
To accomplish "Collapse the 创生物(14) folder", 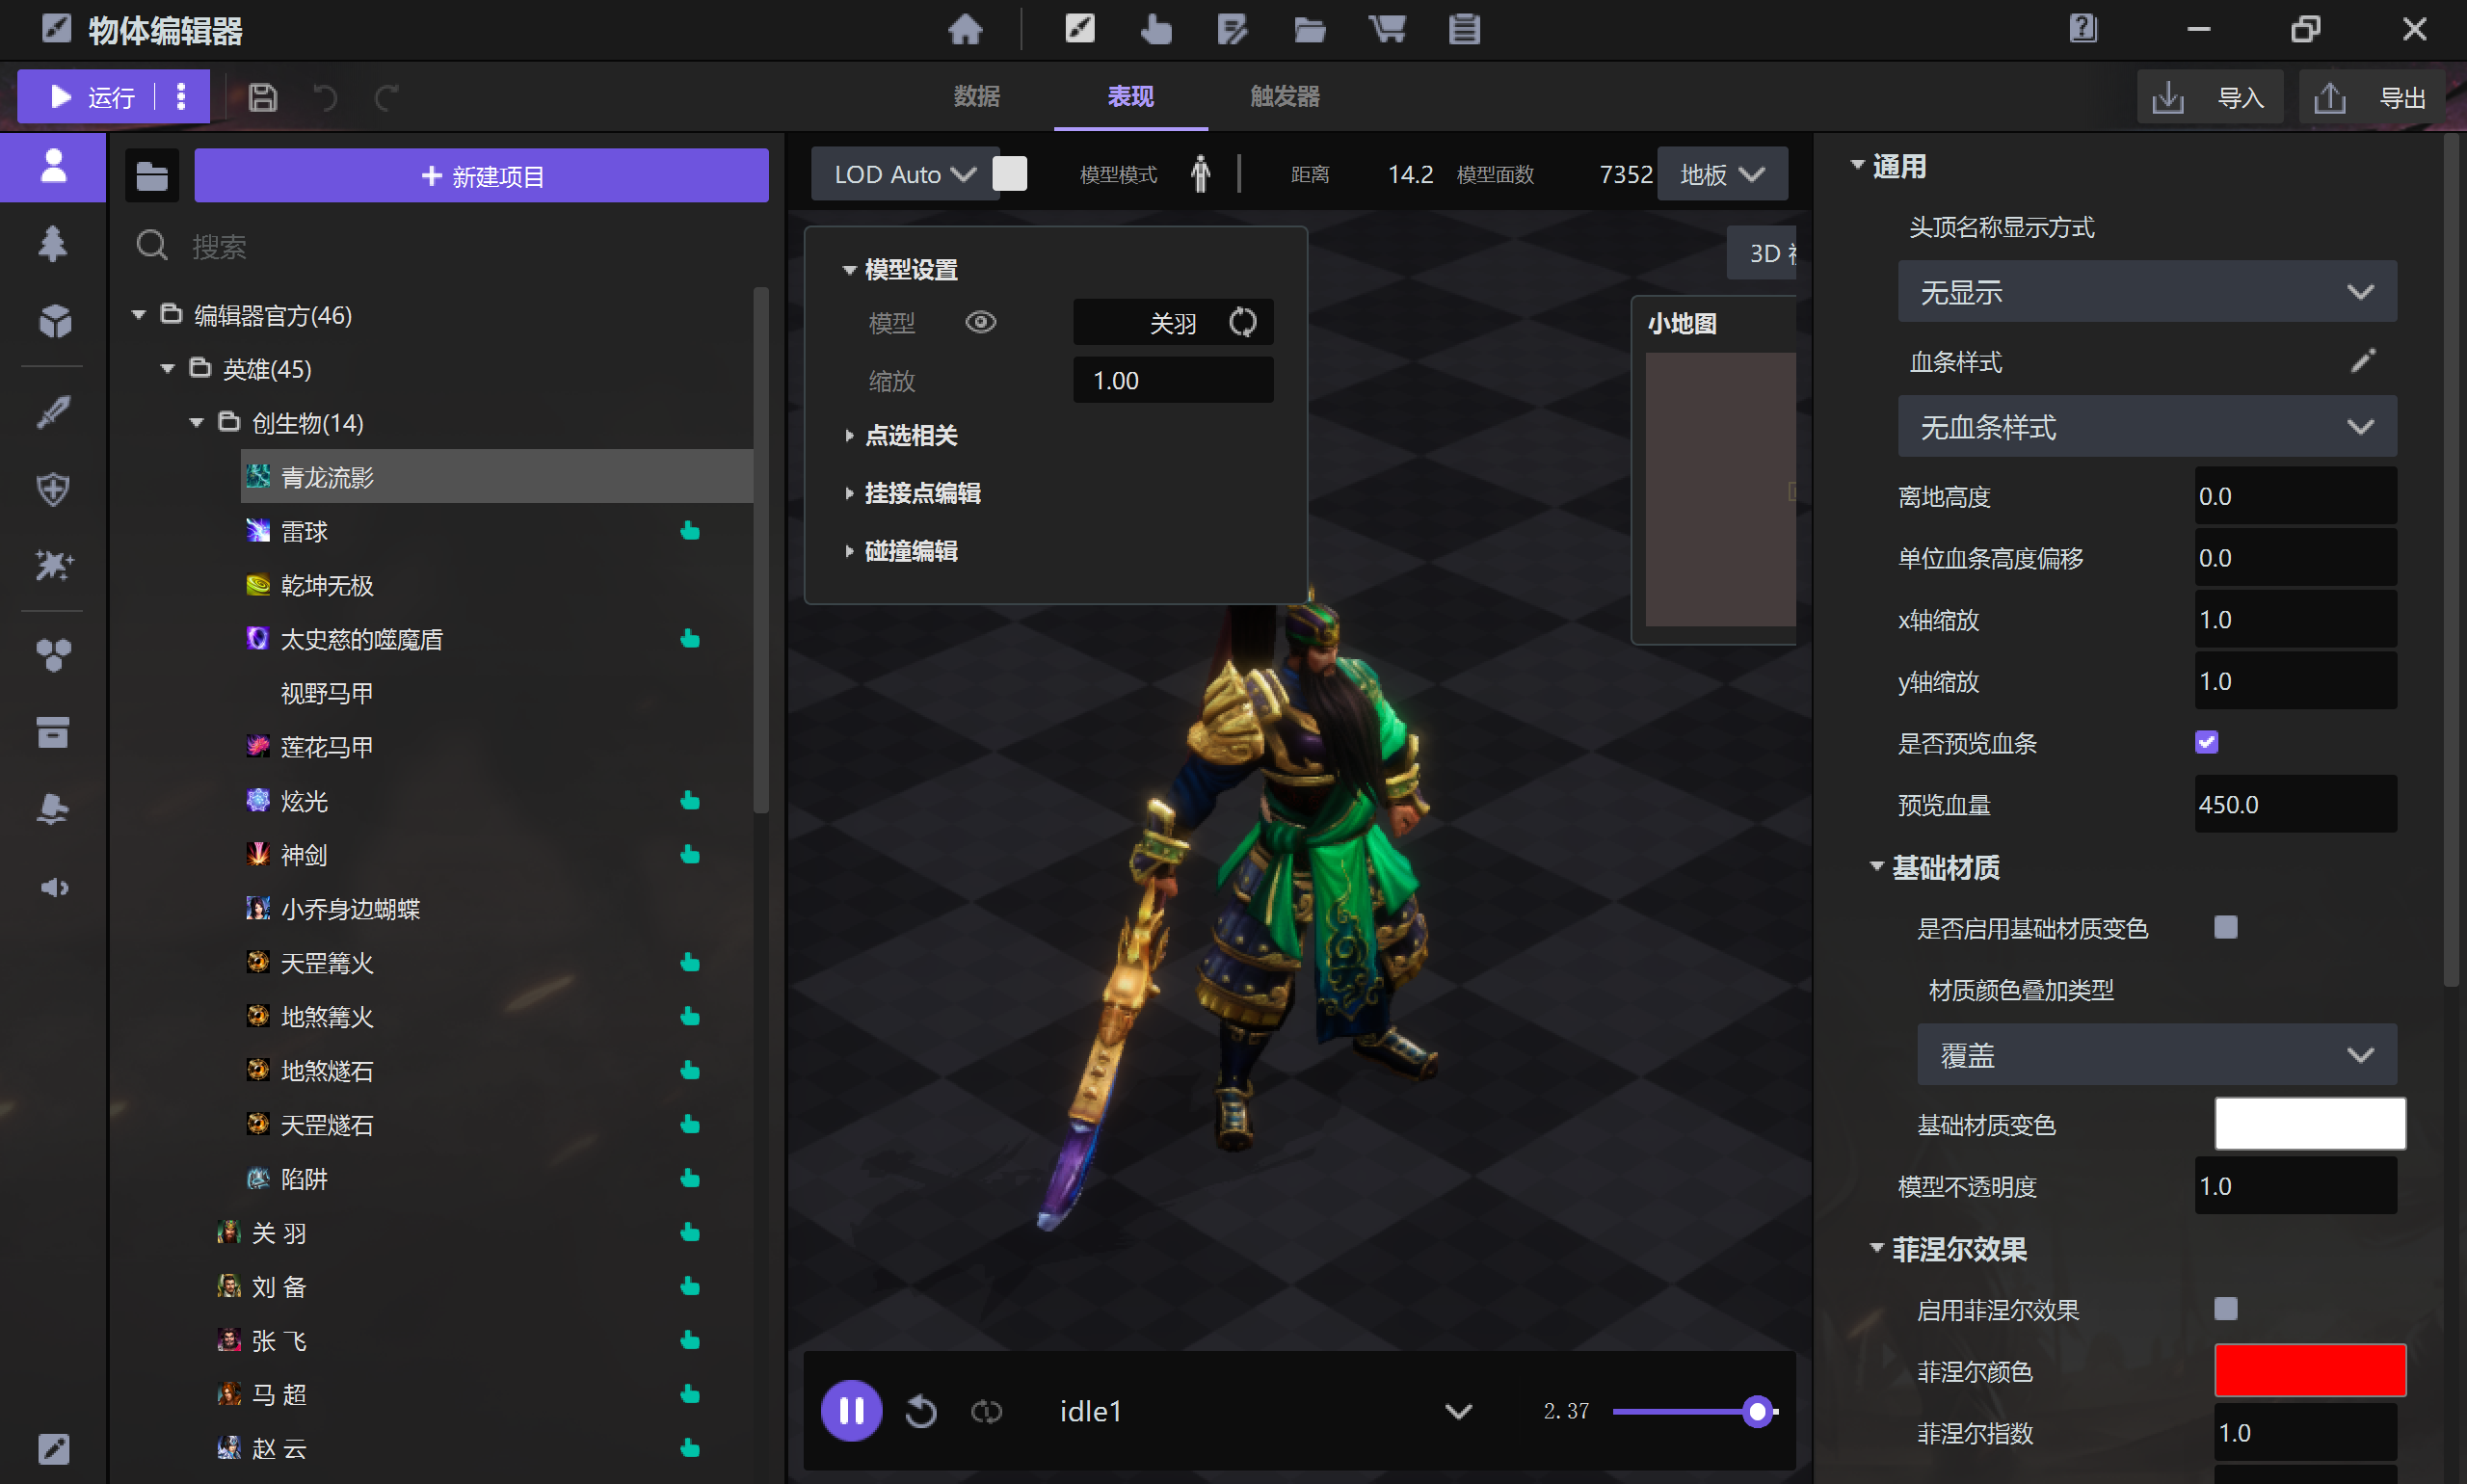I will [x=197, y=423].
